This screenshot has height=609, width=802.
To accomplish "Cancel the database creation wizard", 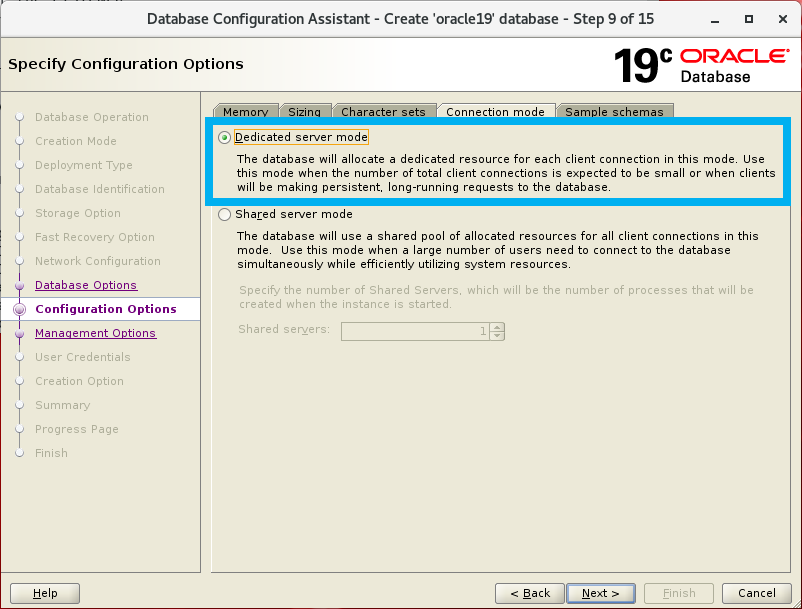I will (x=756, y=593).
